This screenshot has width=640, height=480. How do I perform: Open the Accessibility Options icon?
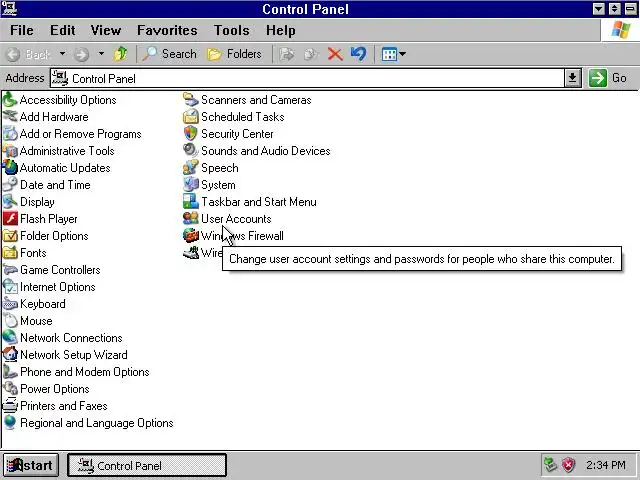(10, 100)
